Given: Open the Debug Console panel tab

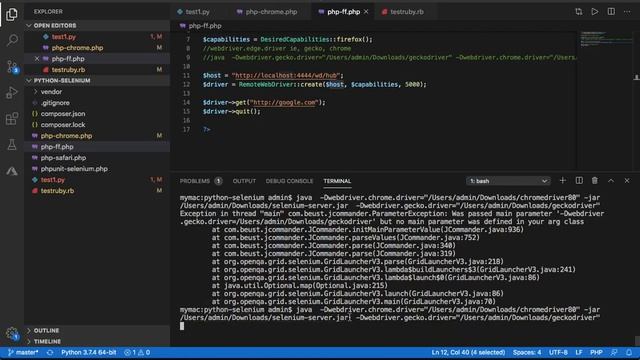Looking at the screenshot, I should click(x=289, y=181).
